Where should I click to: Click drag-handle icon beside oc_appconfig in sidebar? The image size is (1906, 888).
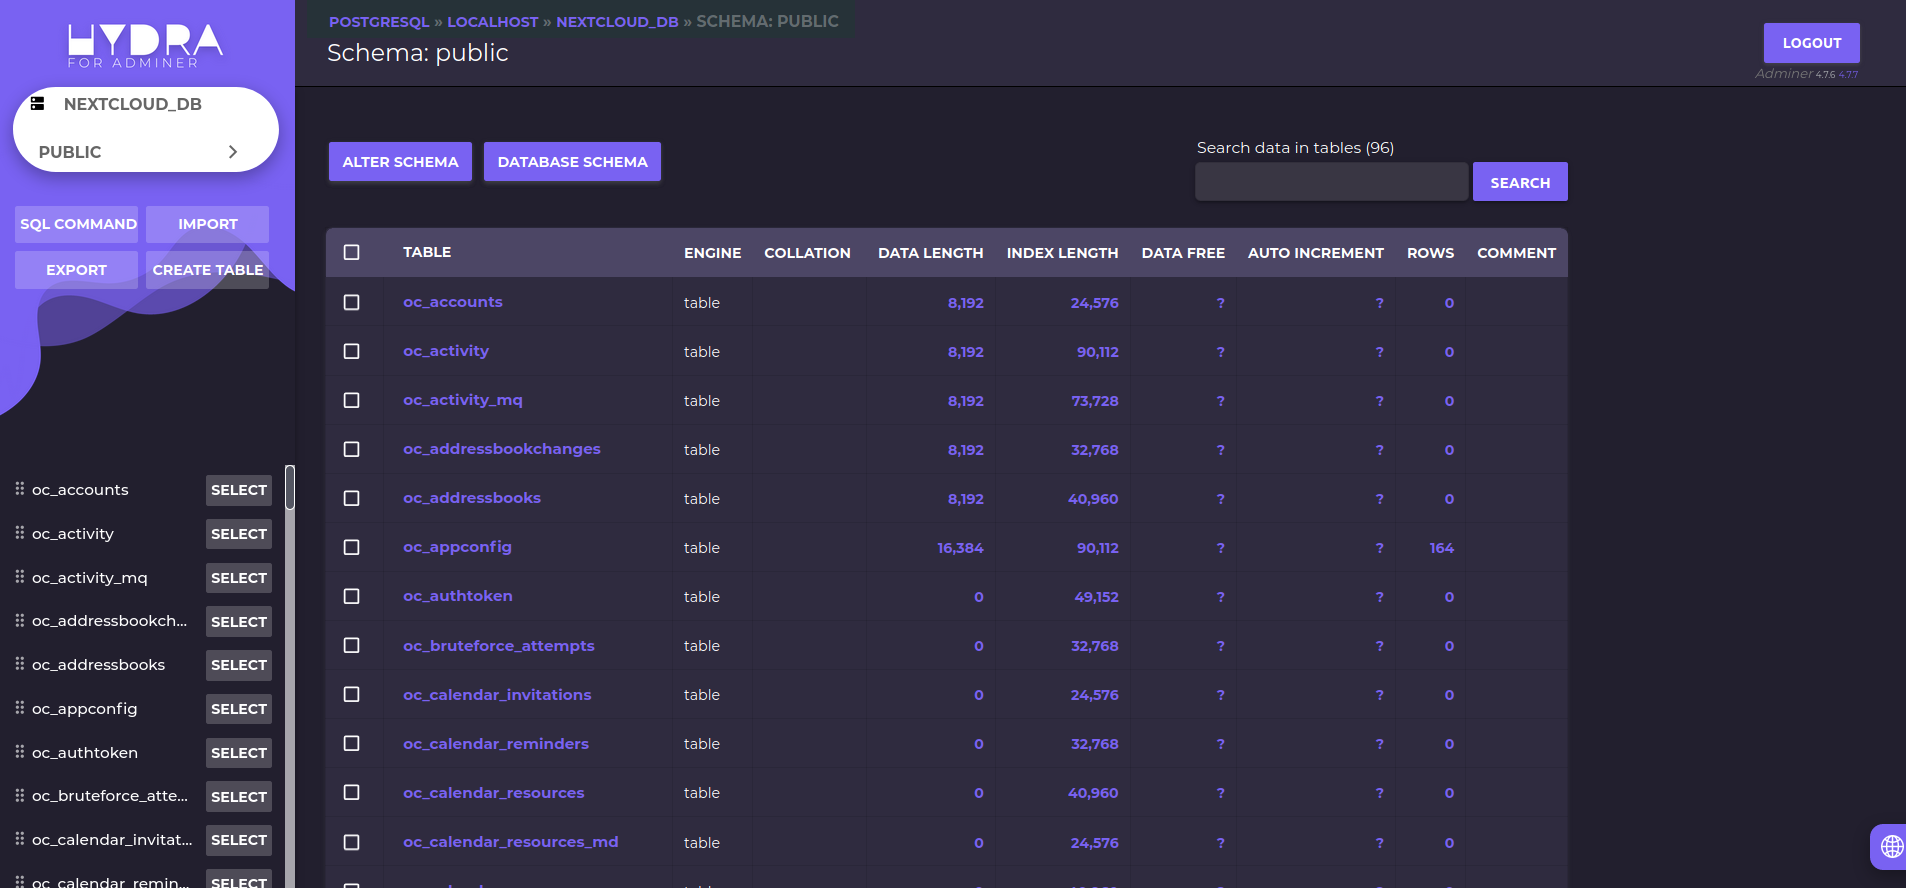tap(19, 708)
